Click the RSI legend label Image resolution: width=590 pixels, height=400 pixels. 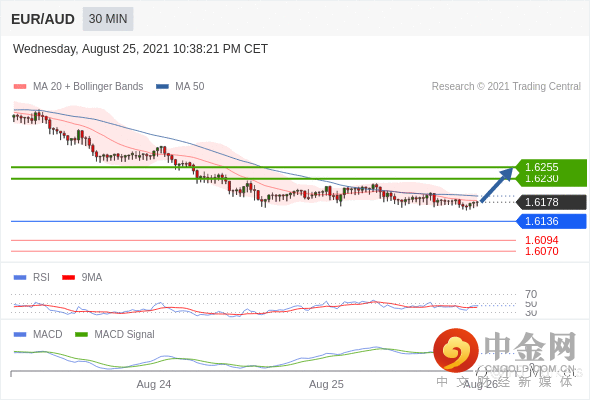[x=41, y=278]
